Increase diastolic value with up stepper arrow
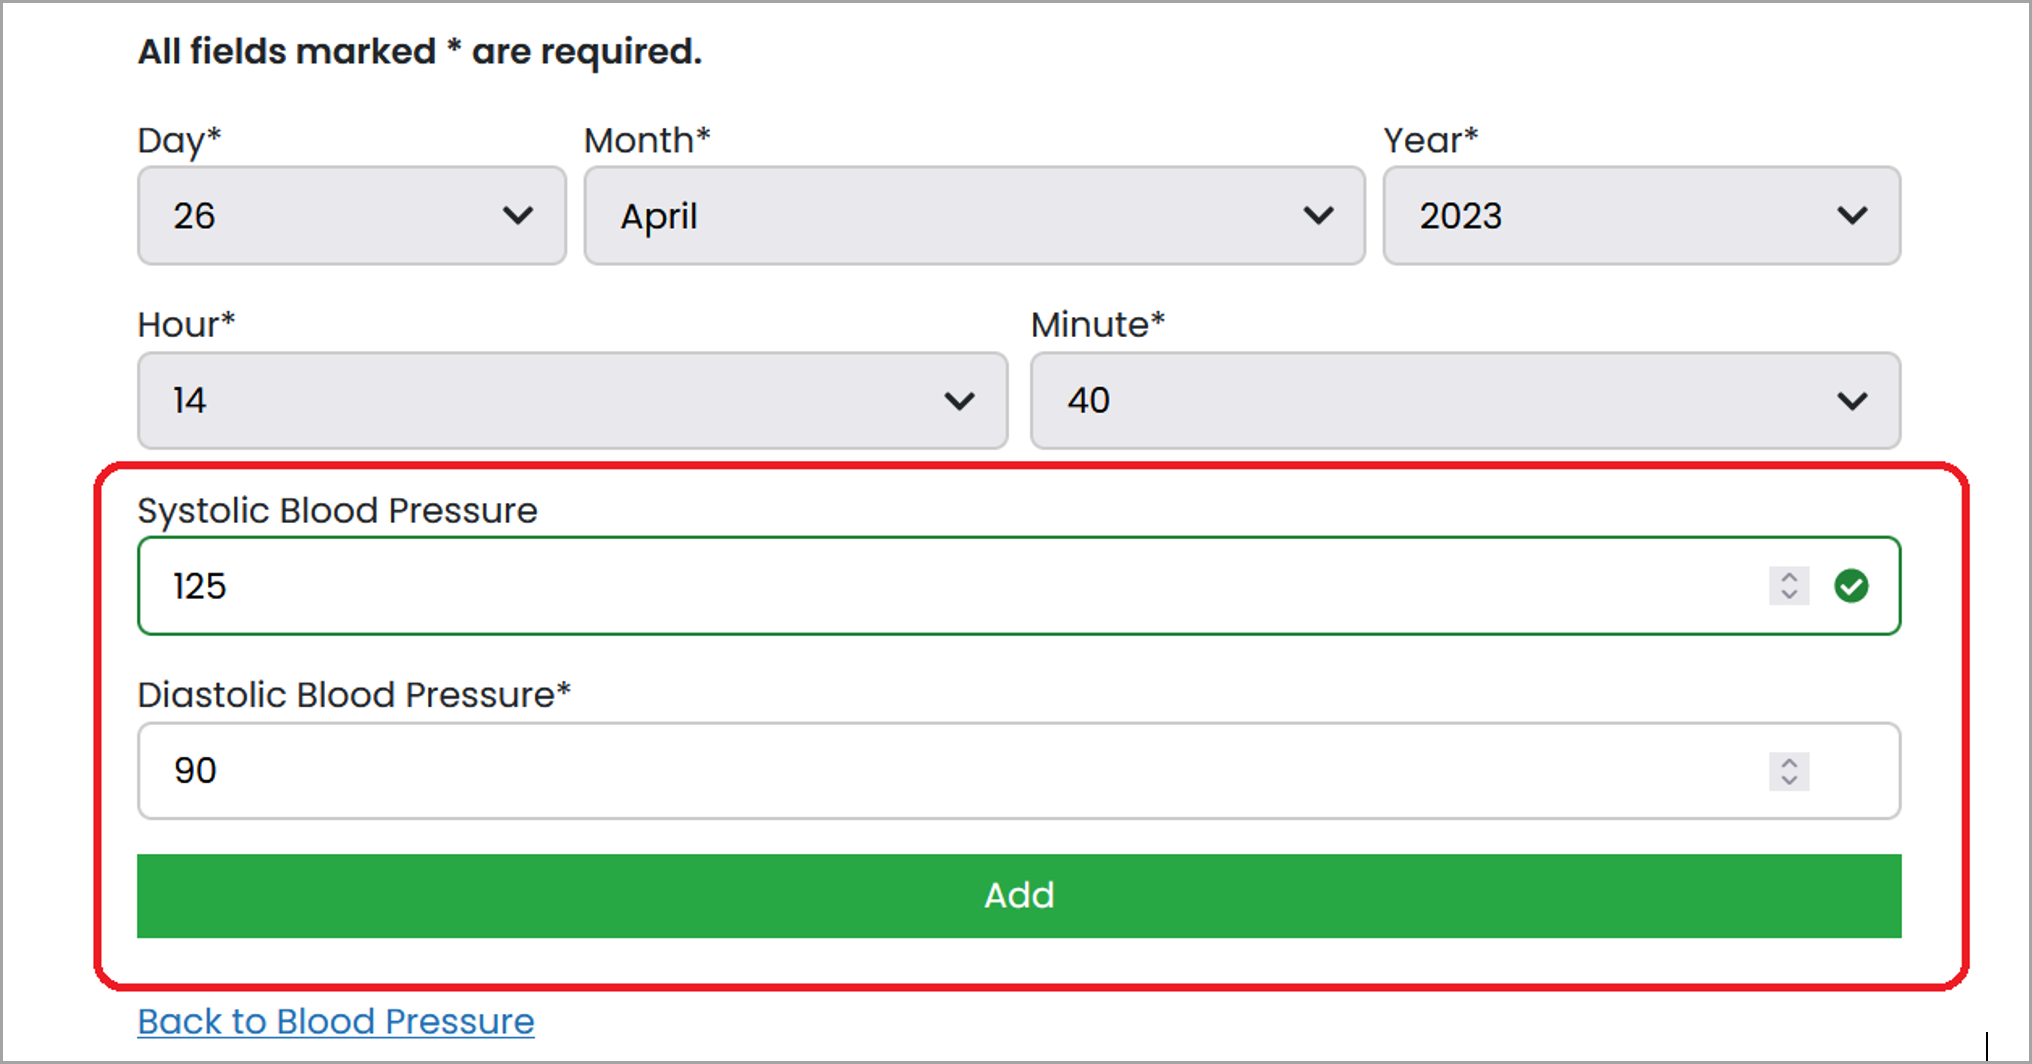Viewport: 2032px width, 1064px height. click(x=1789, y=762)
